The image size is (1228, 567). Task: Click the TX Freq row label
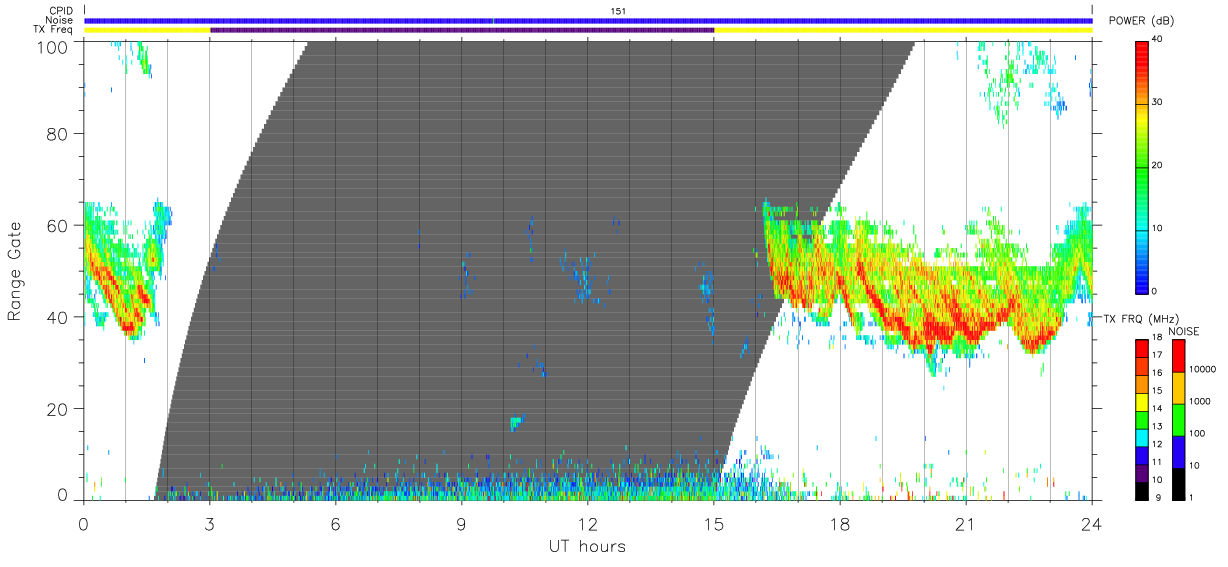click(x=54, y=29)
